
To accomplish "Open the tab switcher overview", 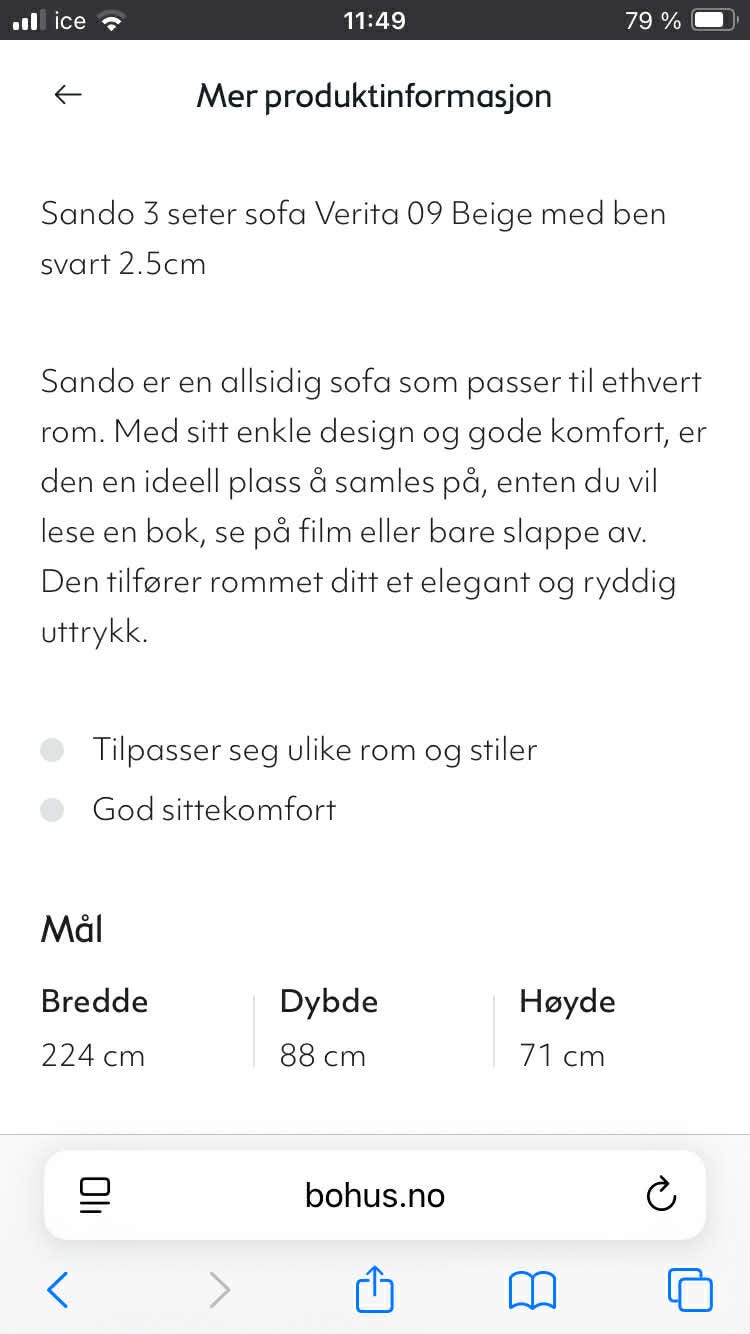I will tap(688, 1290).
